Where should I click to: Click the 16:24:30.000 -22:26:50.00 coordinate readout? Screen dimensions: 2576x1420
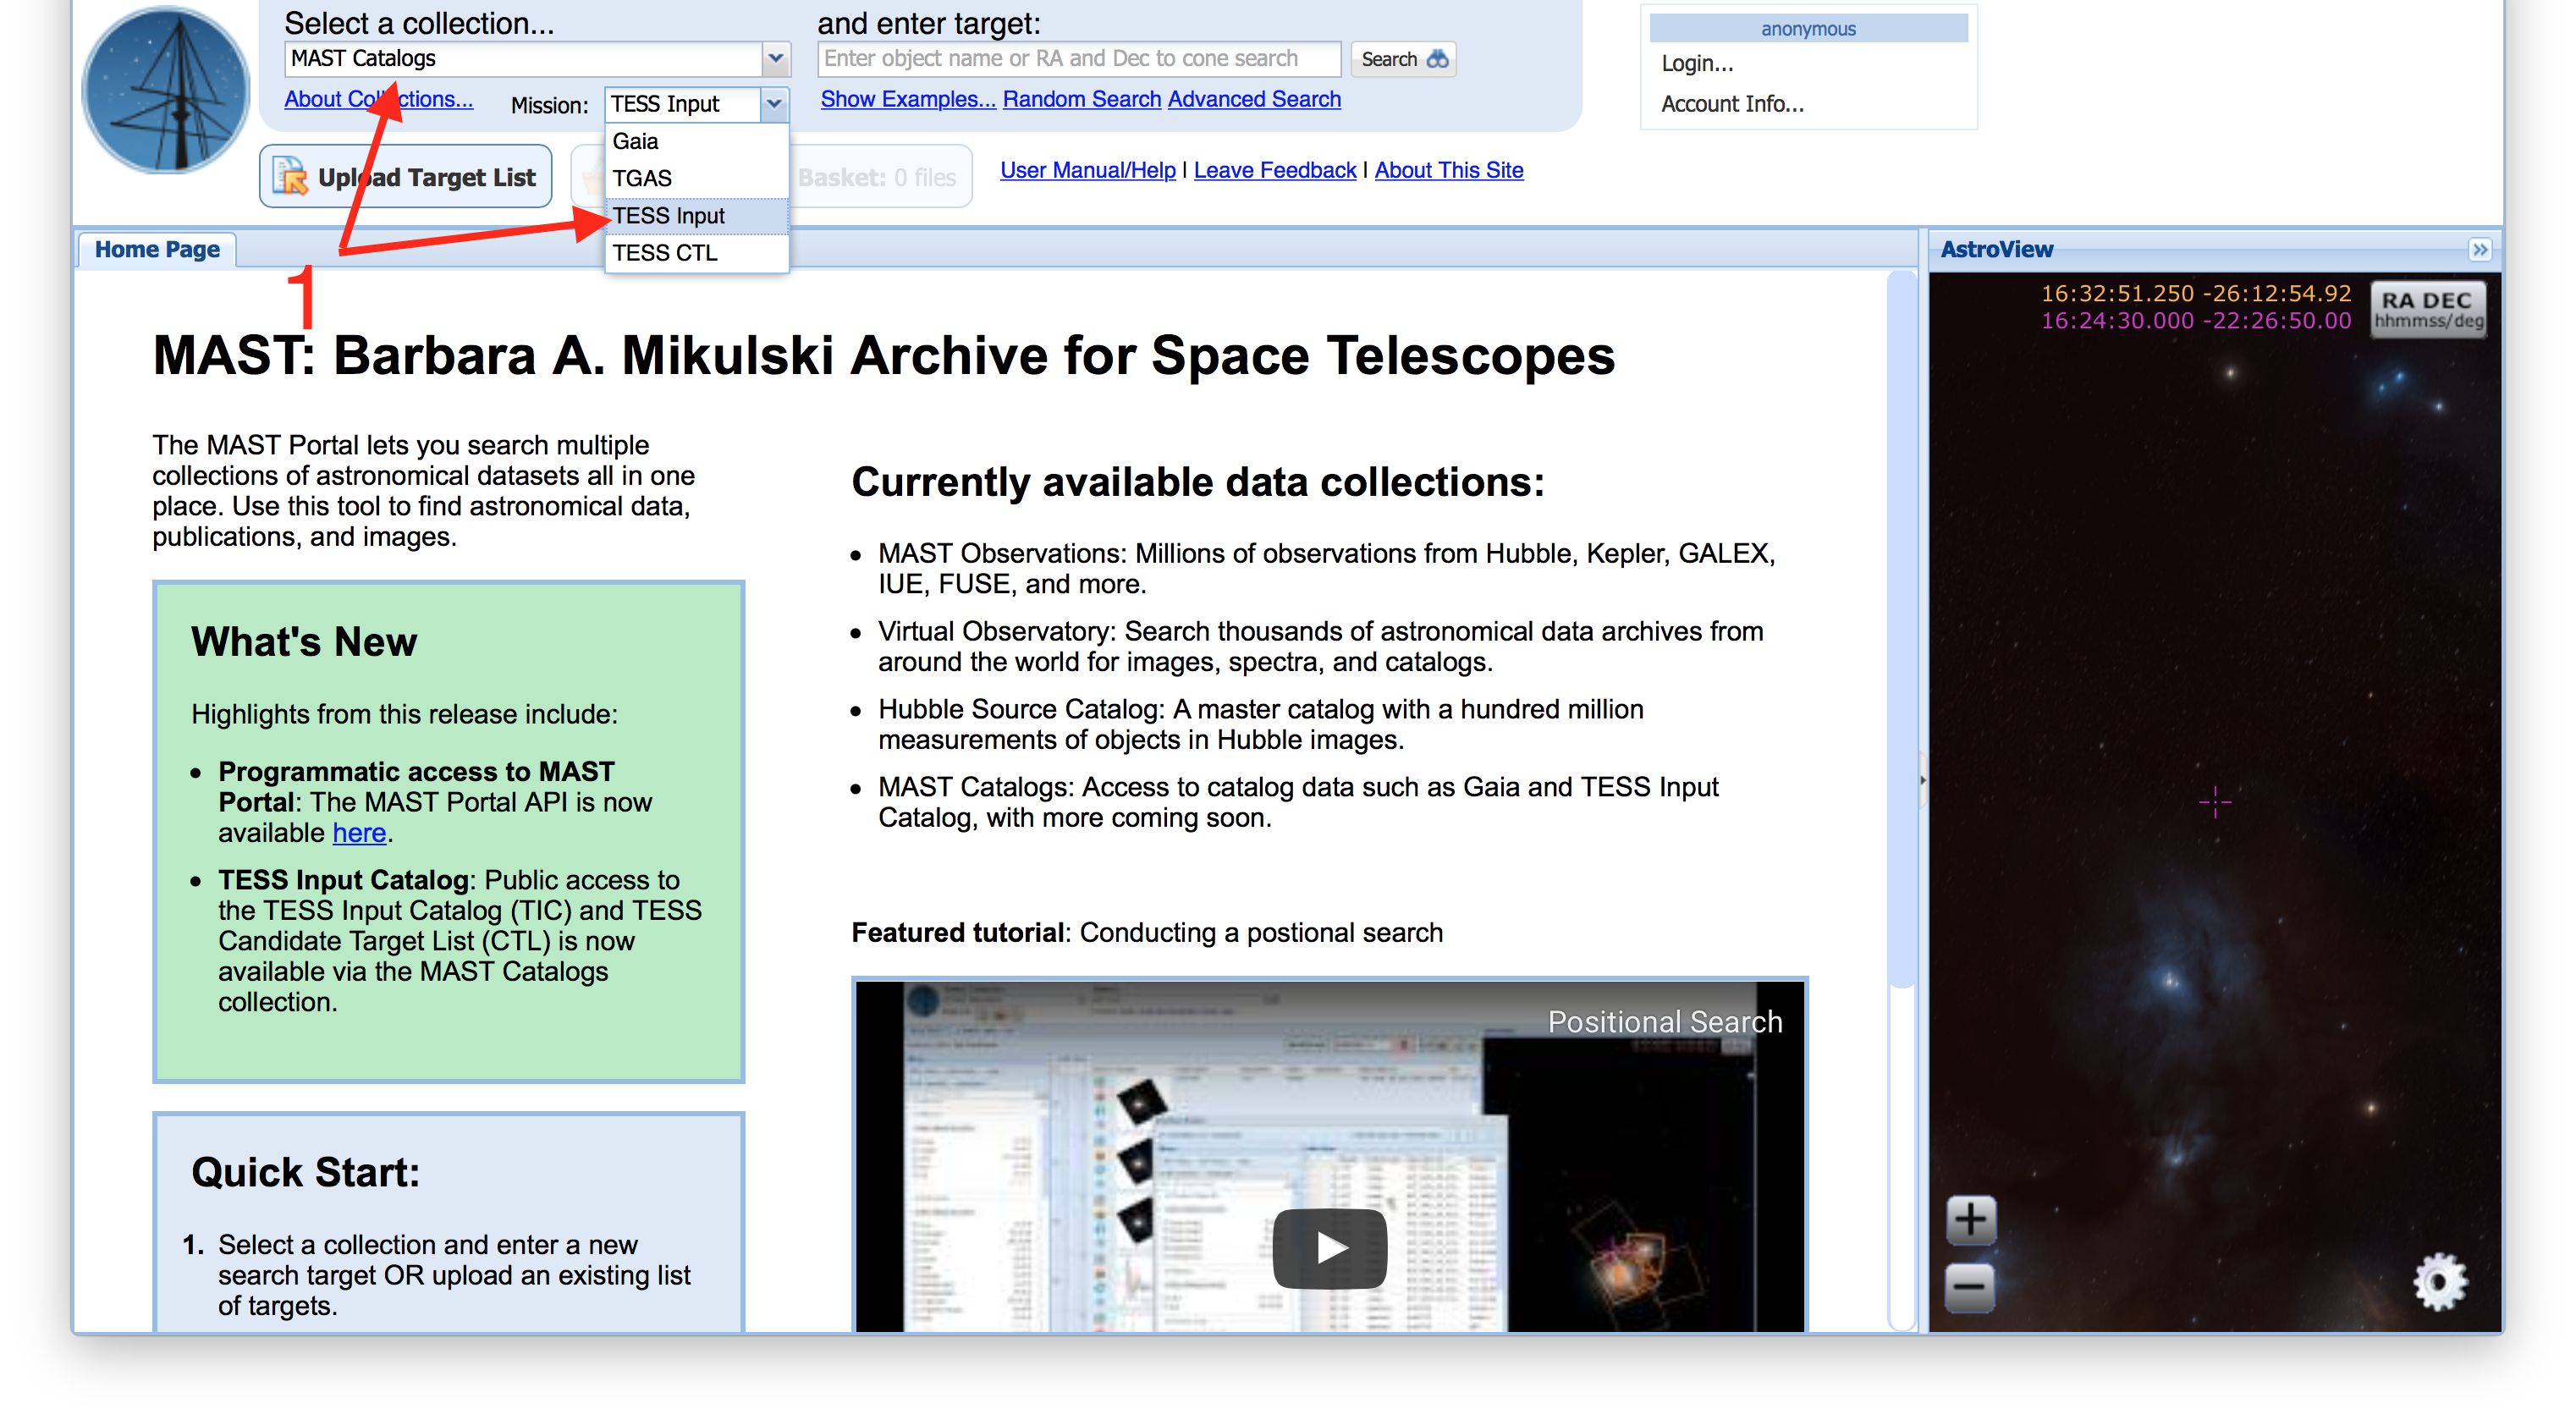(x=2196, y=320)
